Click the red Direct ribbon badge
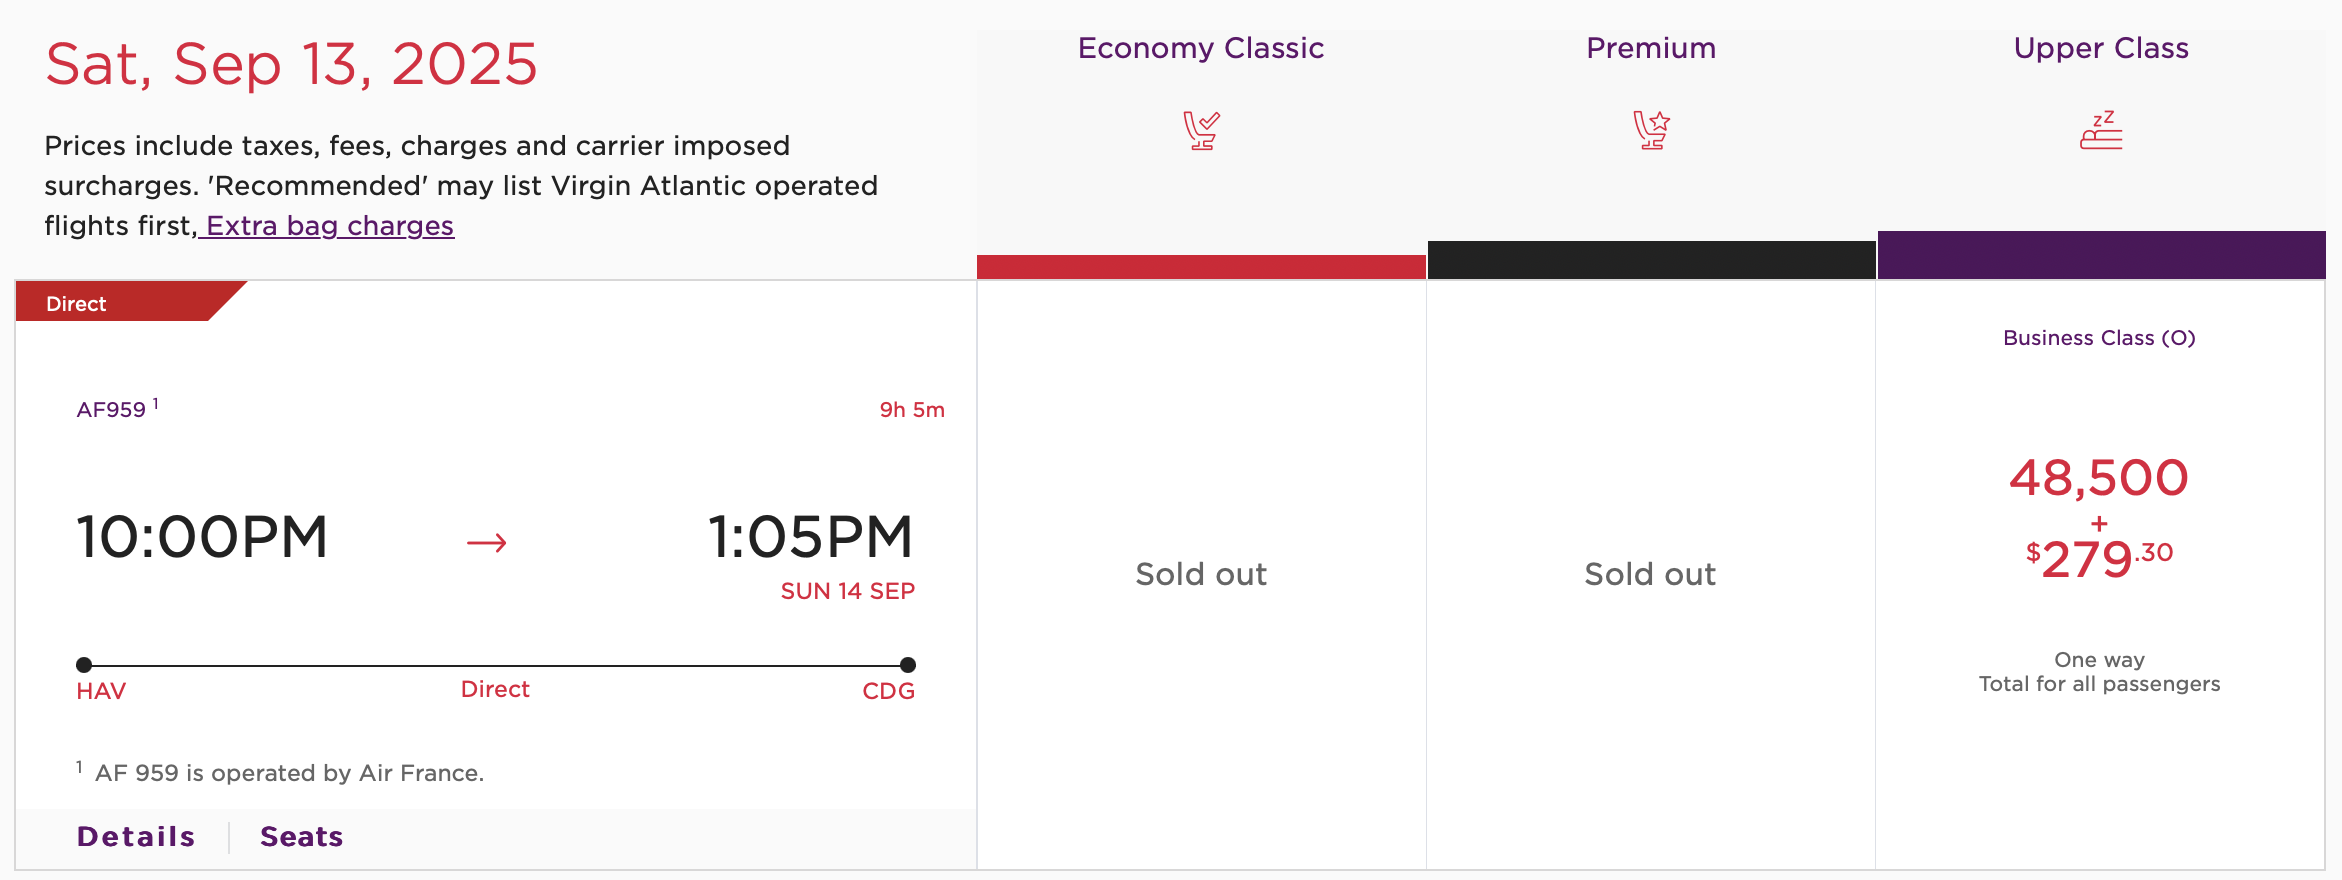This screenshot has height=880, width=2342. click(x=130, y=302)
